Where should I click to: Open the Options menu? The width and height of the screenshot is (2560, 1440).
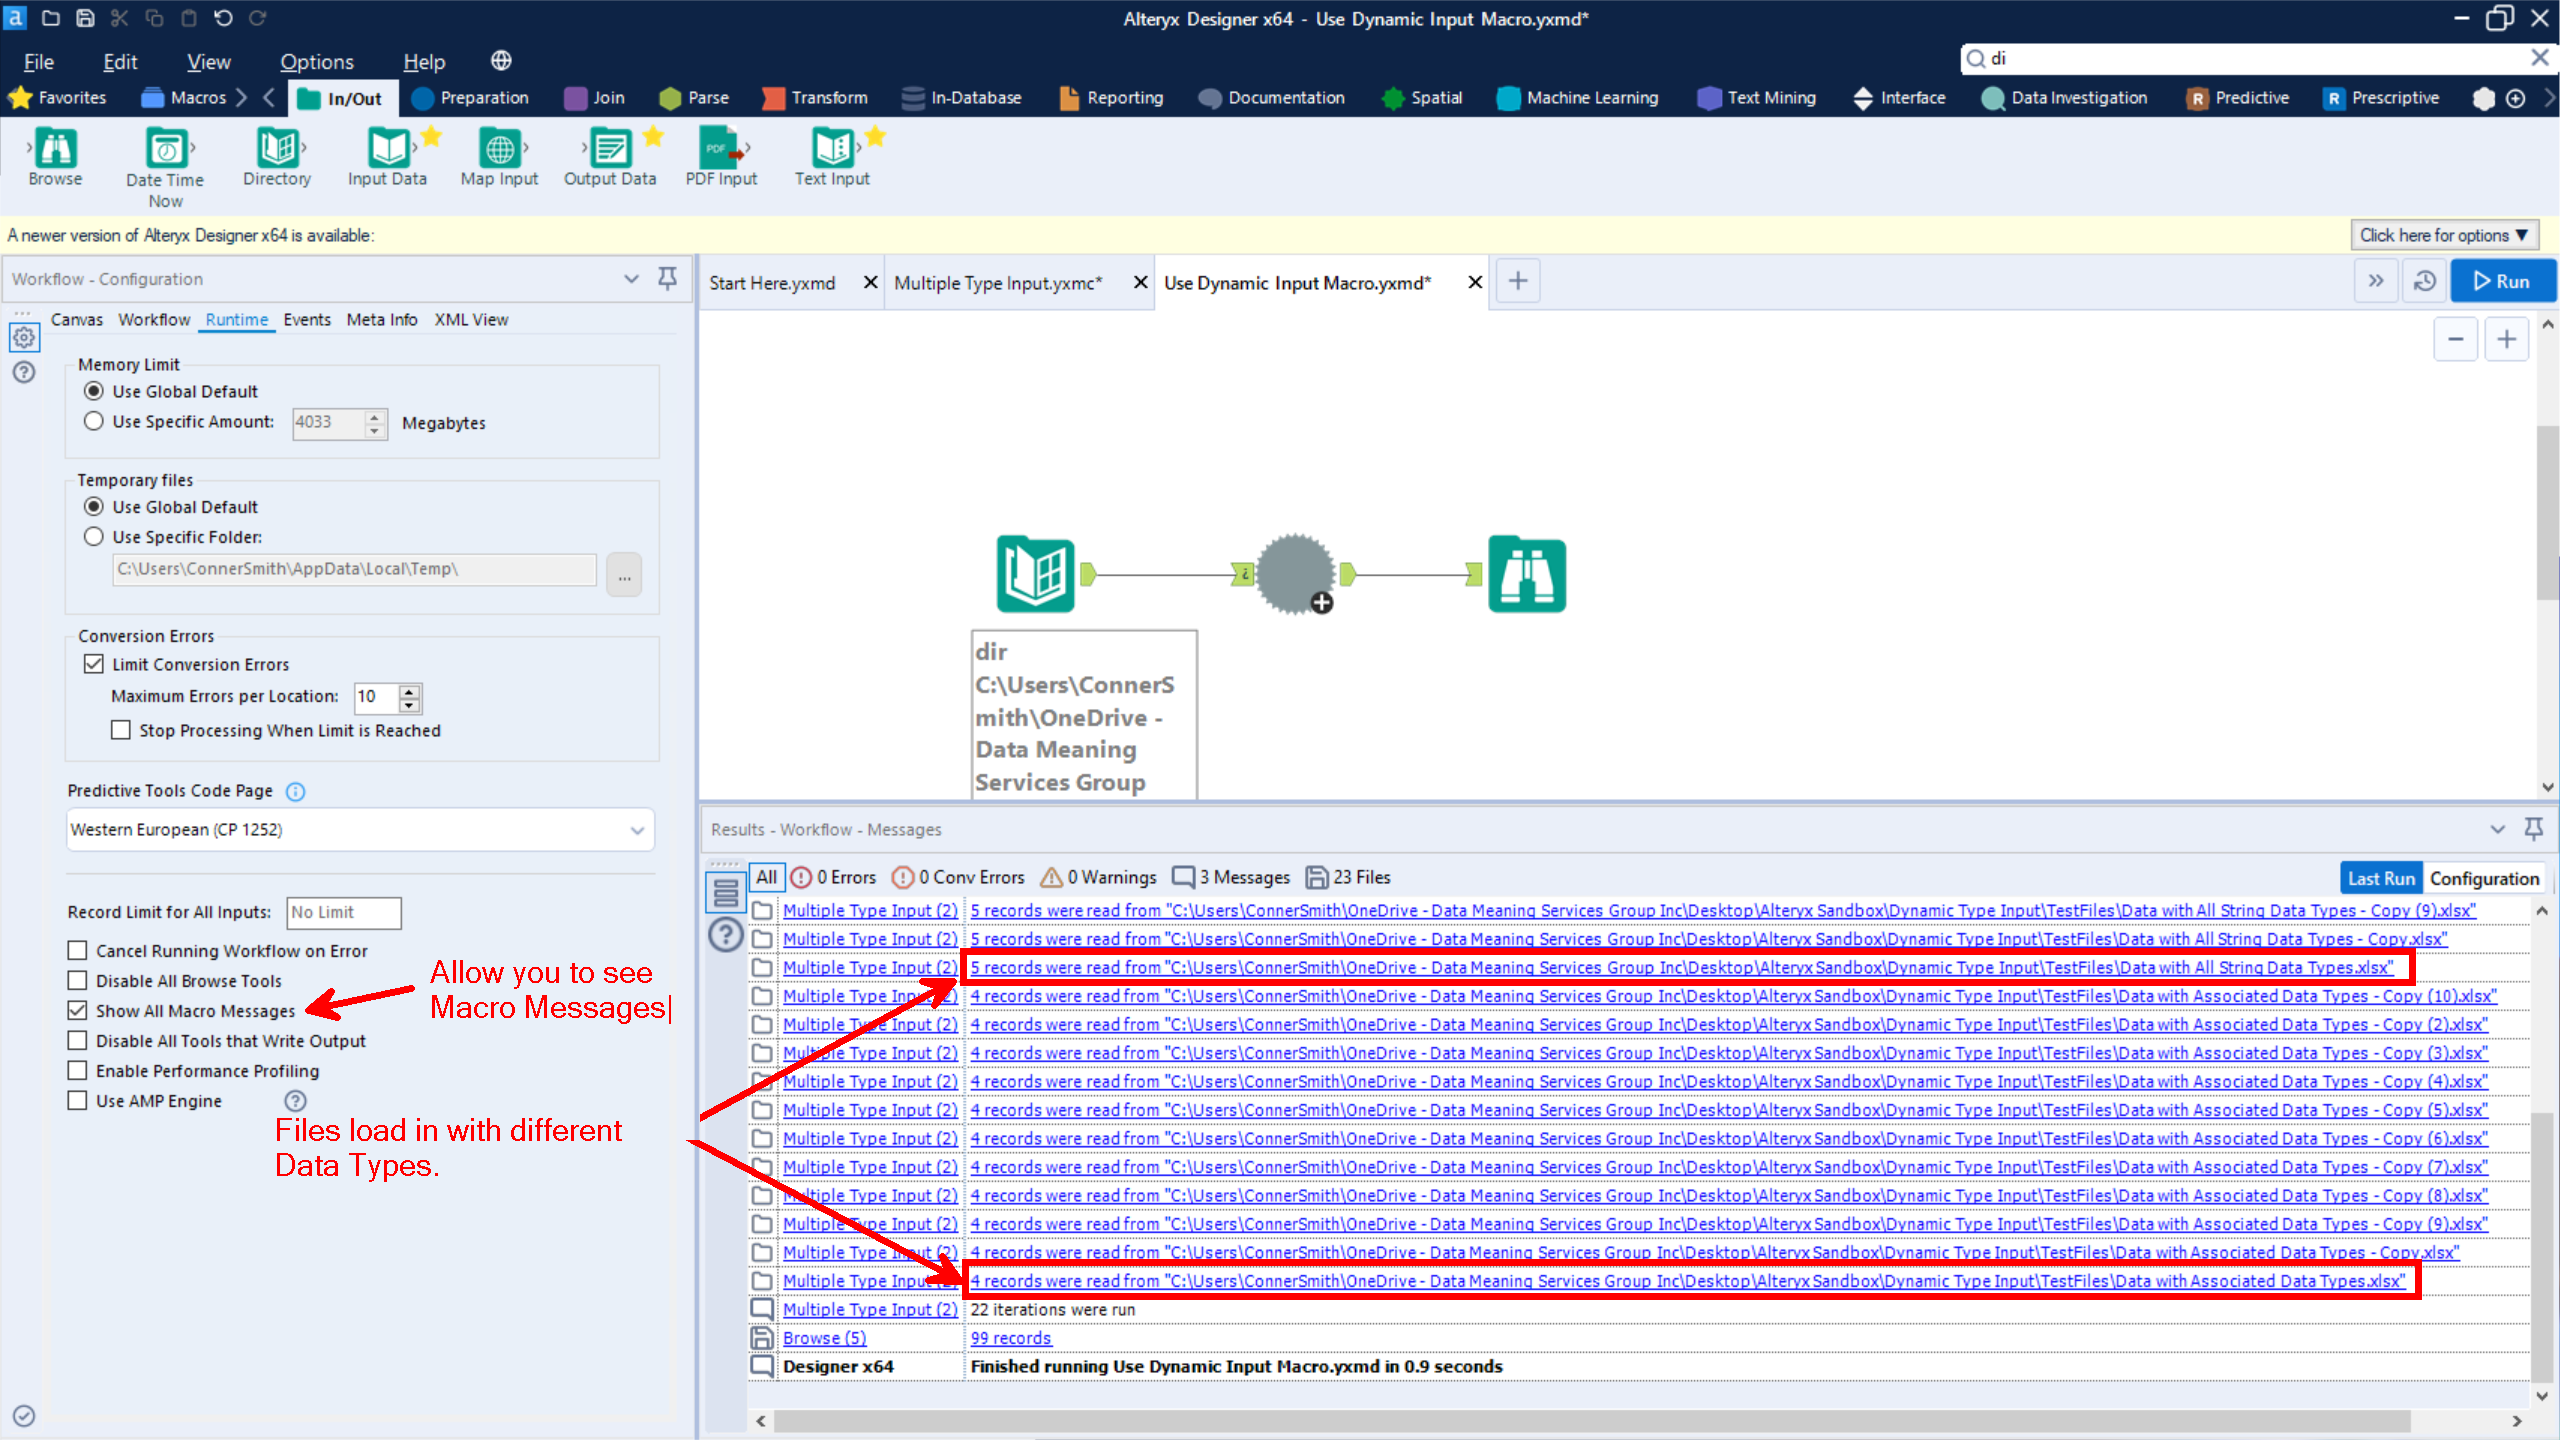click(x=316, y=61)
